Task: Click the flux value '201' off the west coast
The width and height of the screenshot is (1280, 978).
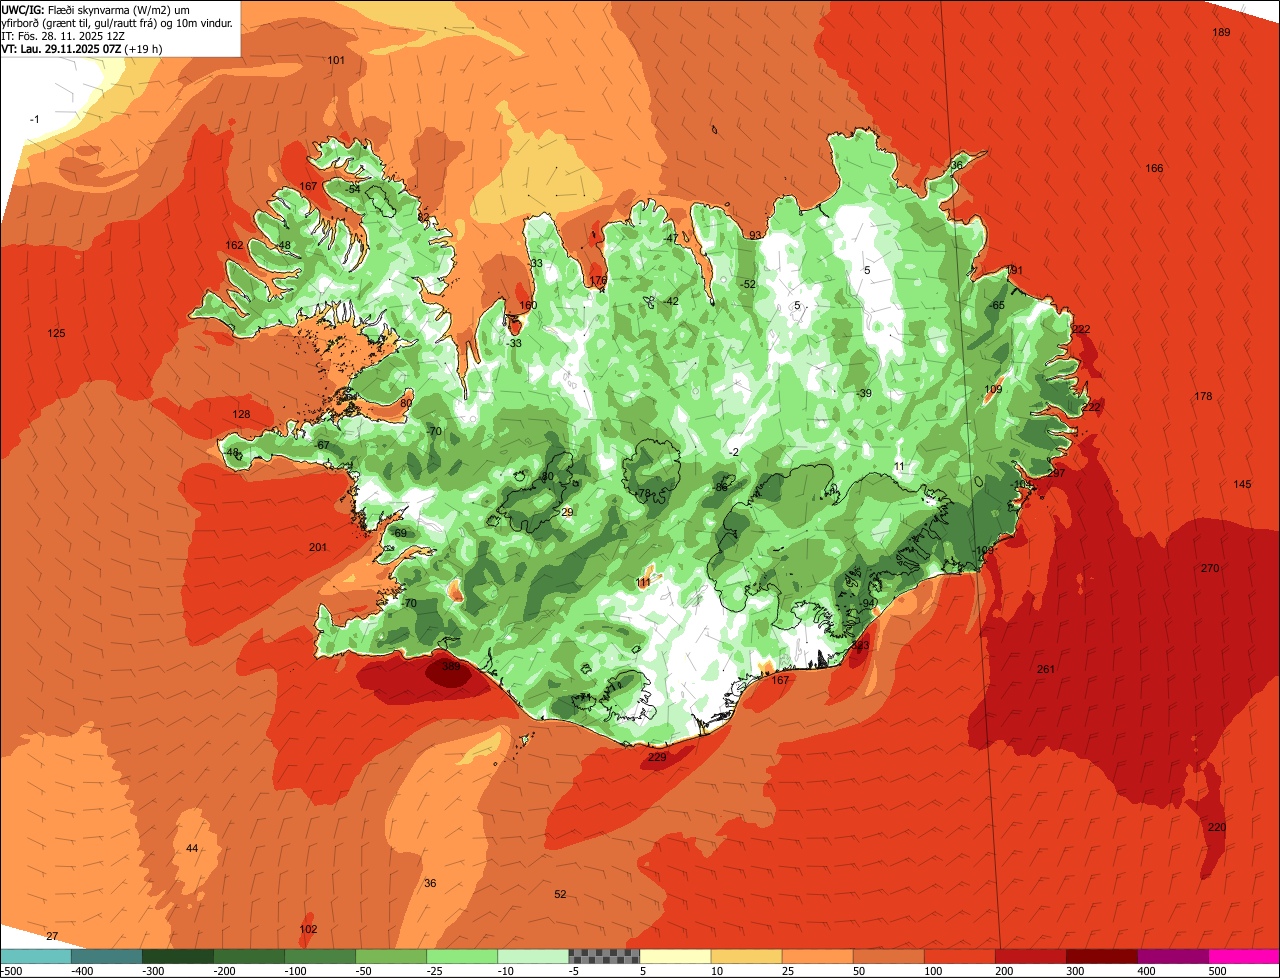Action: click(318, 547)
